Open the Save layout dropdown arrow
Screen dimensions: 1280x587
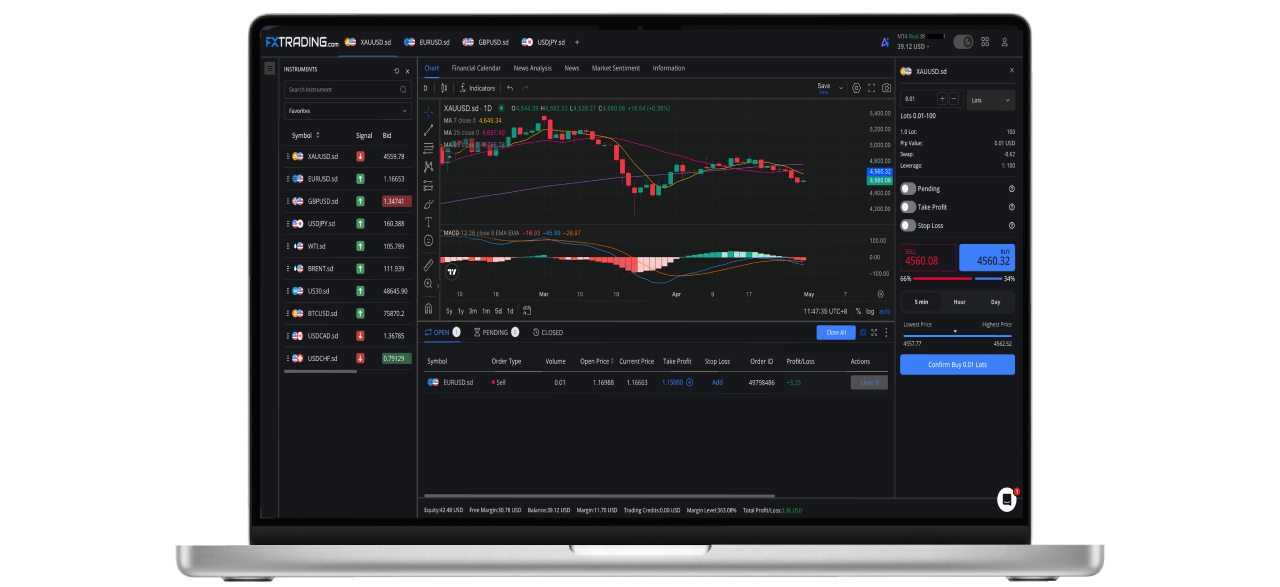point(841,88)
